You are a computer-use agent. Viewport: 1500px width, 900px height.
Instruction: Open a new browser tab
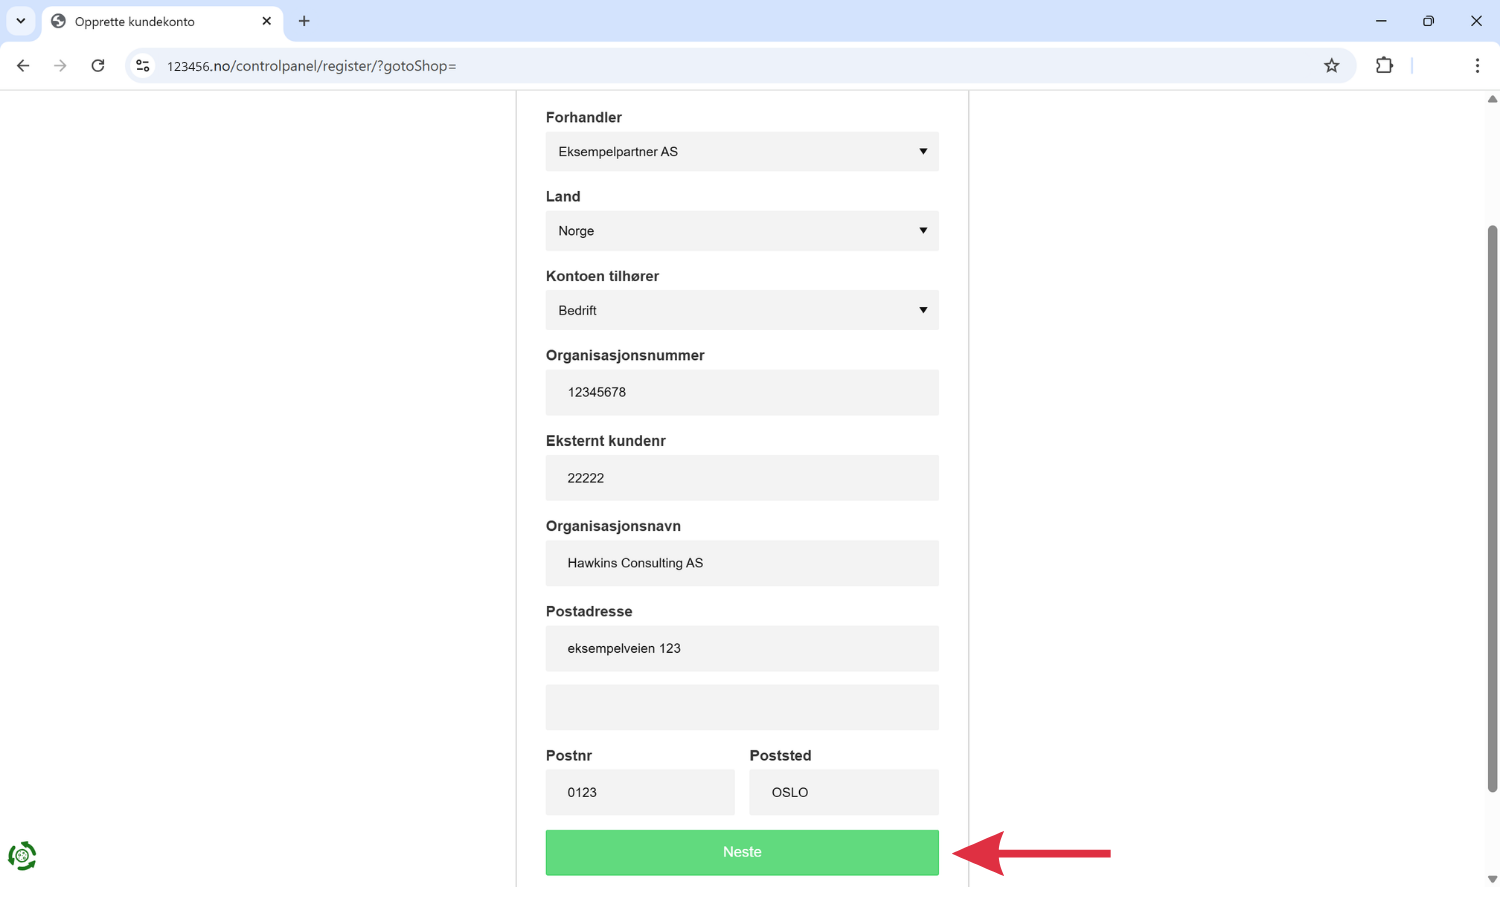304,21
